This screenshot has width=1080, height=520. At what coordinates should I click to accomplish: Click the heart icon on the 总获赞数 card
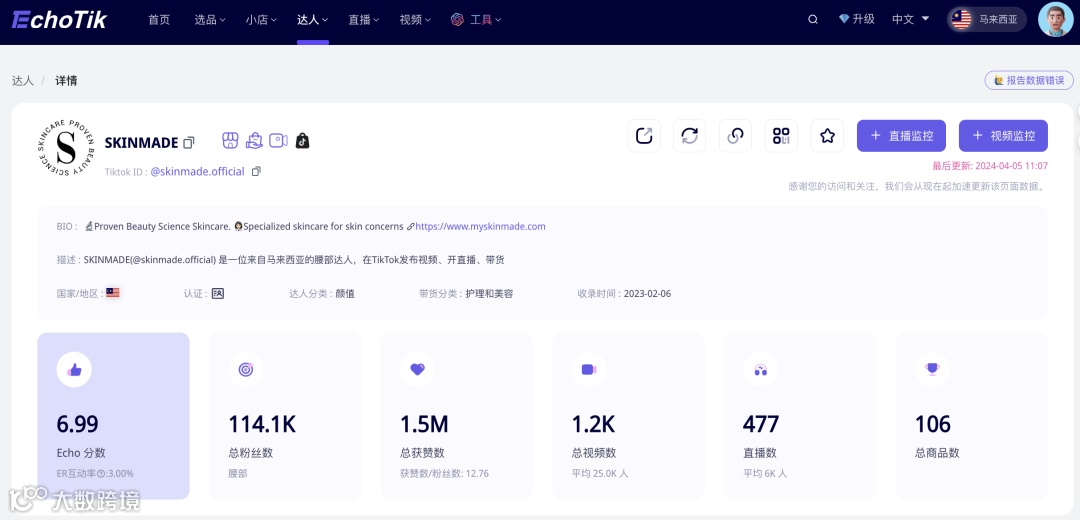[x=417, y=370]
